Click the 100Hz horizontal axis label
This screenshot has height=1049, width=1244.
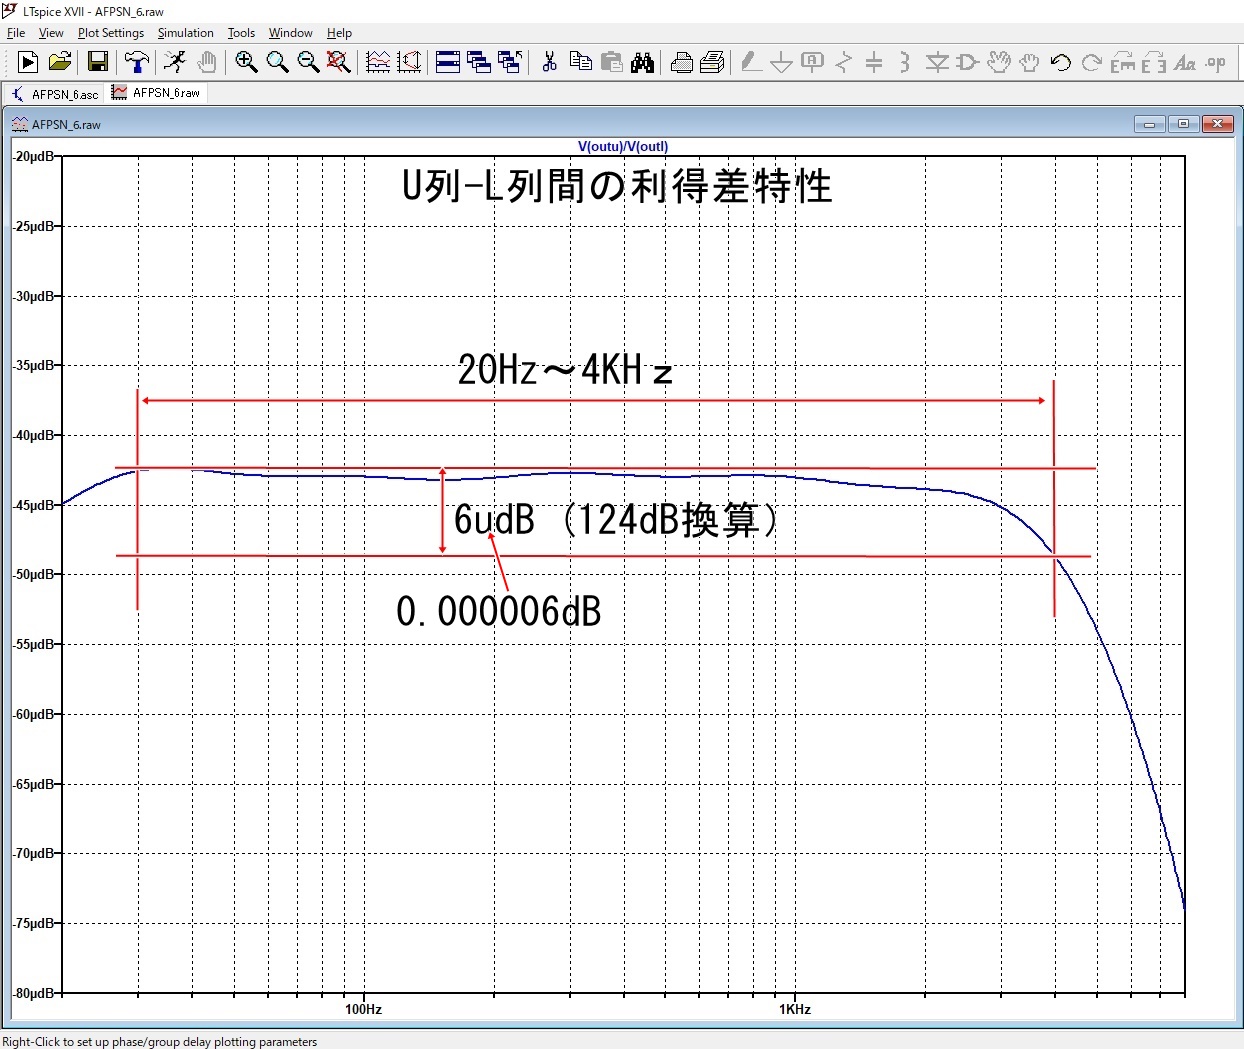(363, 1009)
